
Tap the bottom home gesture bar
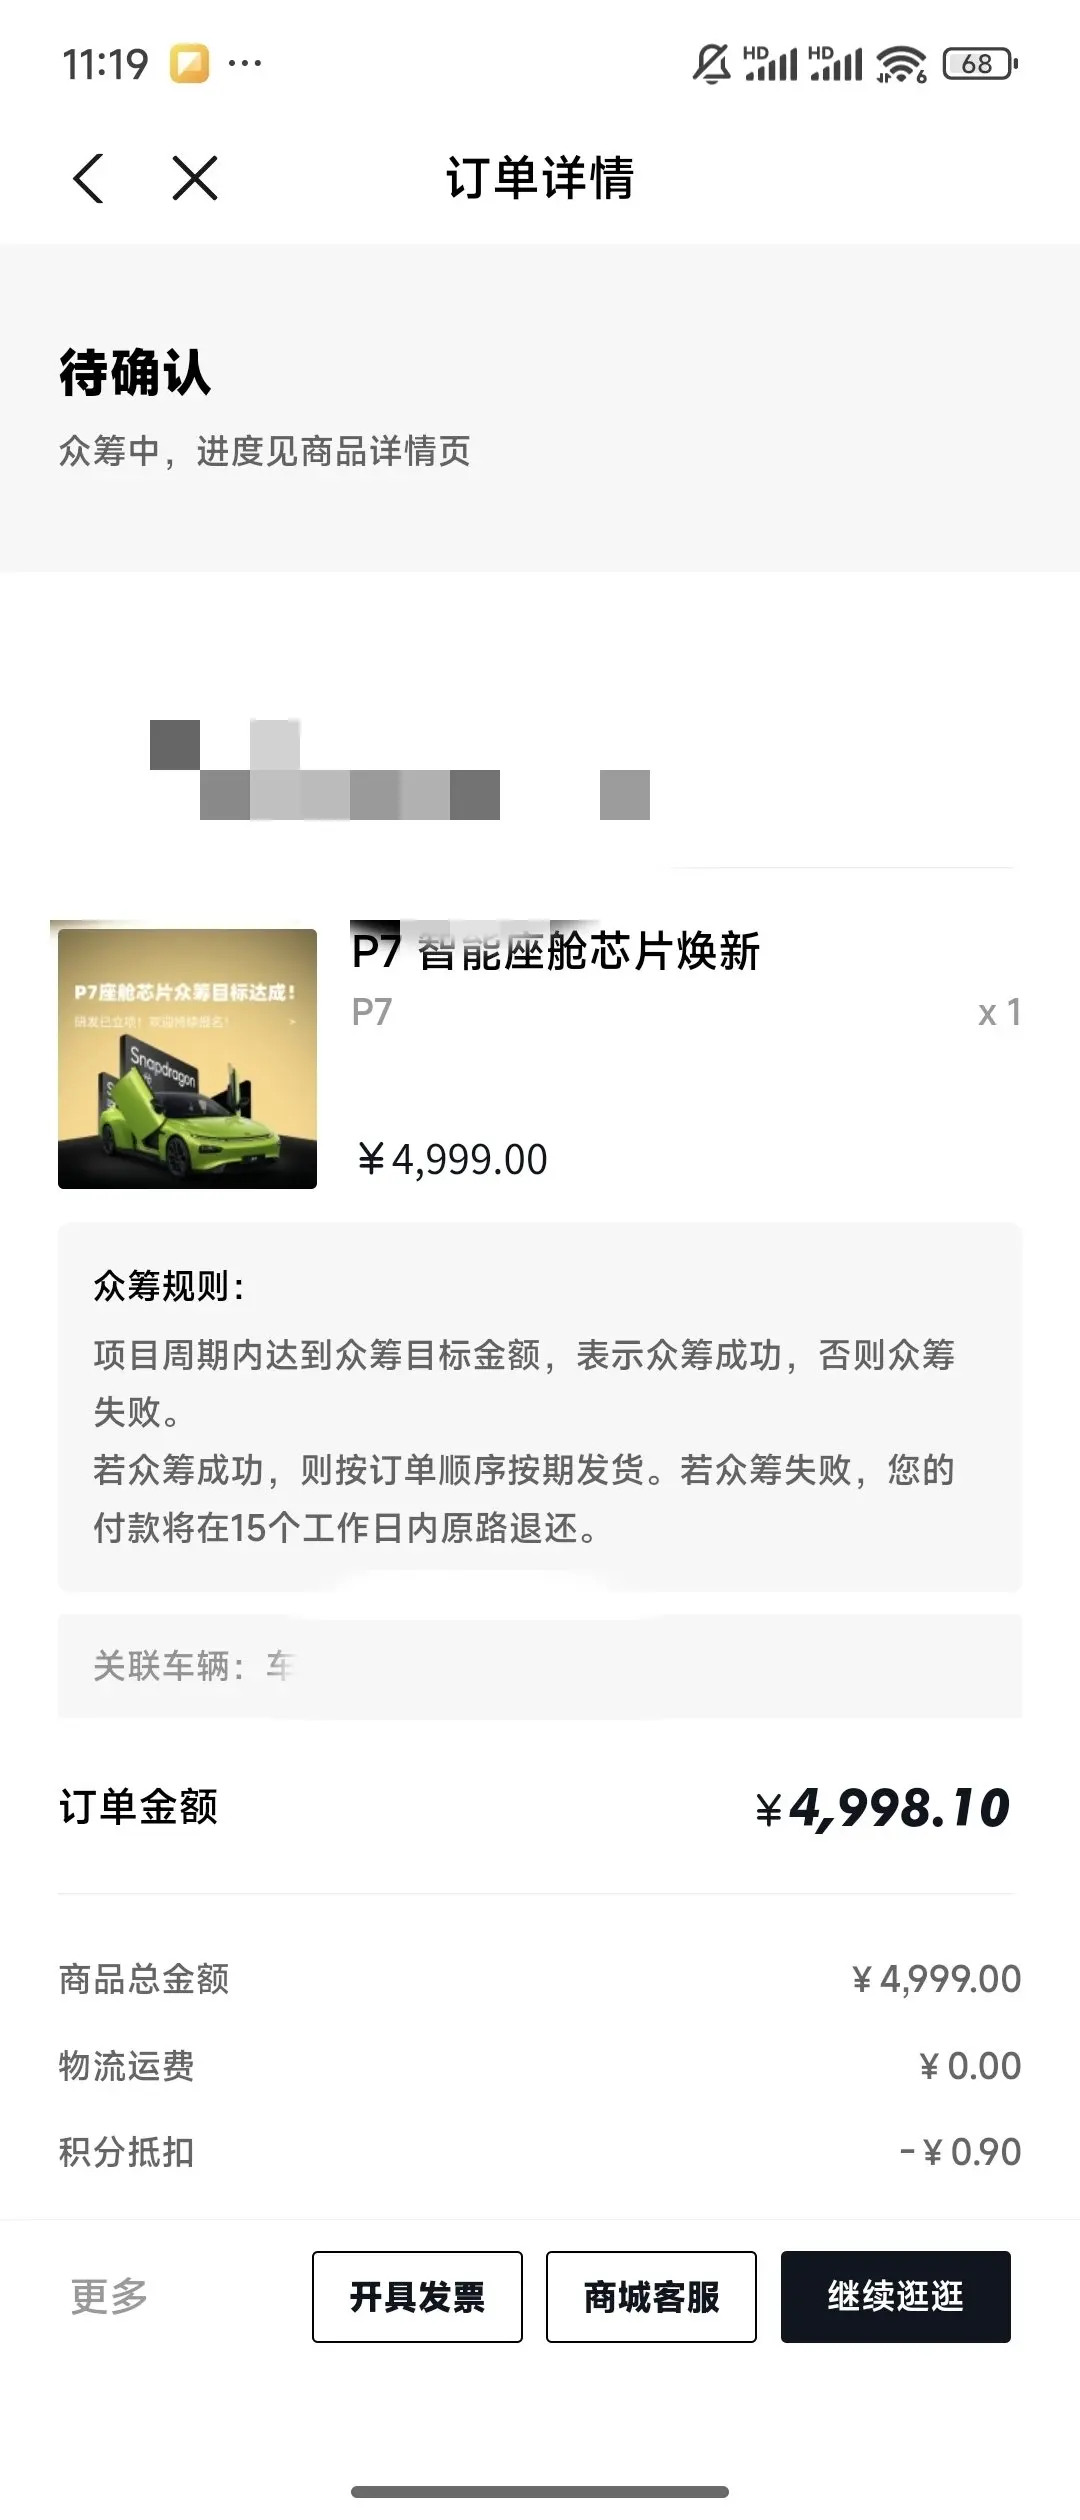point(540,2491)
